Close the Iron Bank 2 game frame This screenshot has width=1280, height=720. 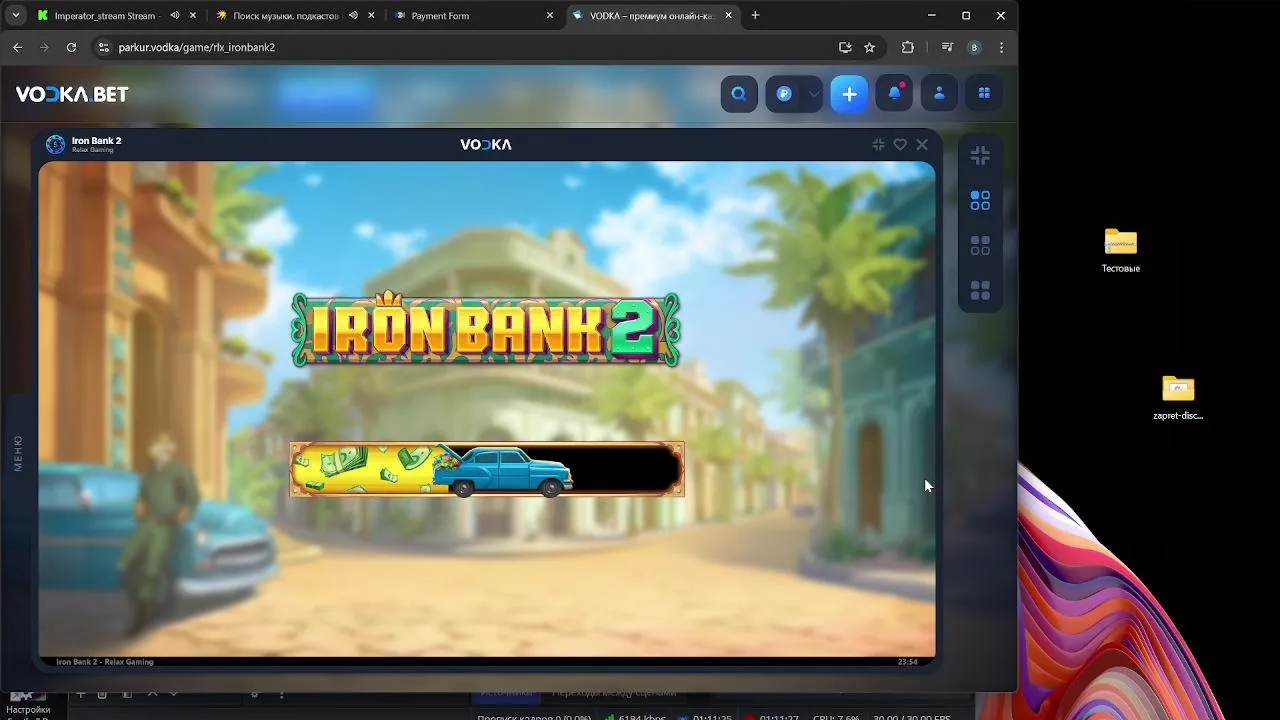pos(922,145)
